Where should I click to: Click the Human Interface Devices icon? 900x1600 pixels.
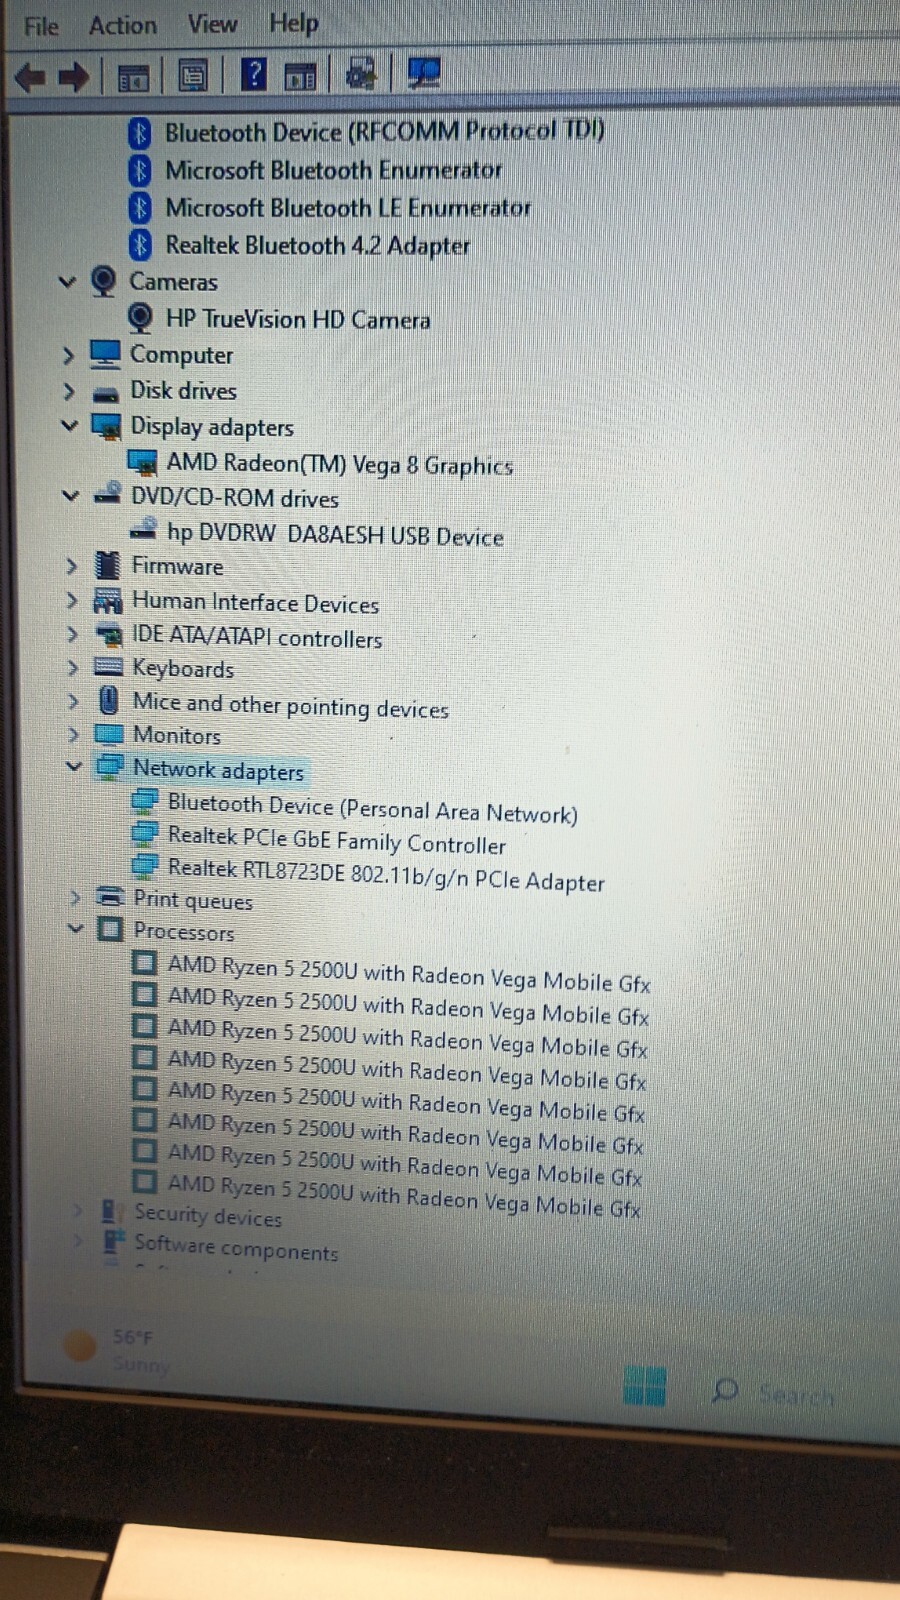coord(107,601)
